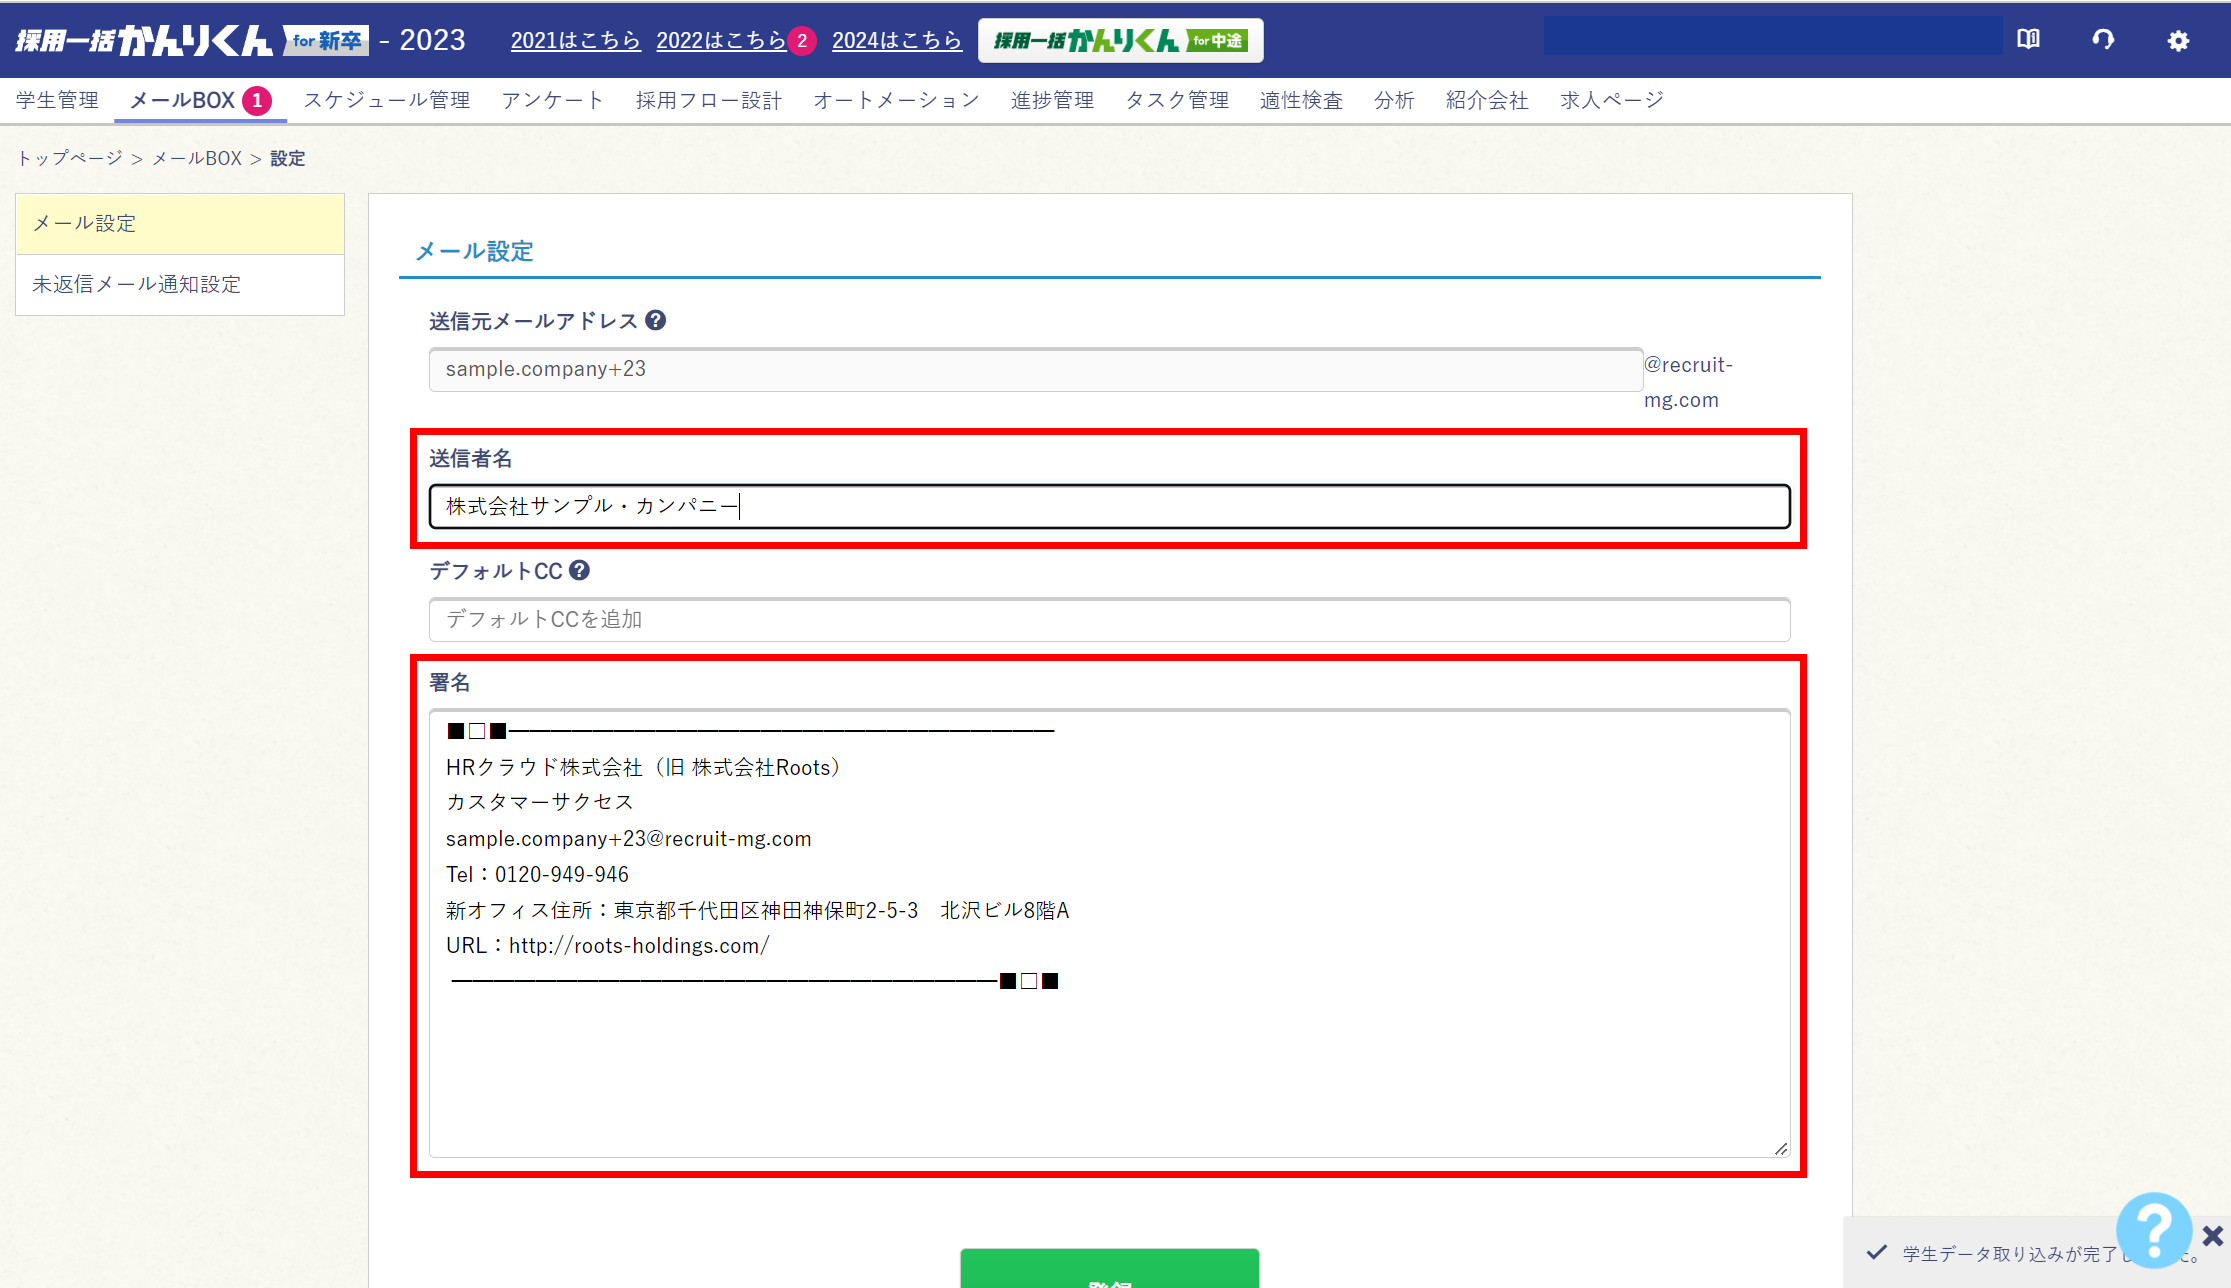The width and height of the screenshot is (2231, 1288).
Task: Click the green register button
Action: click(x=1108, y=1270)
